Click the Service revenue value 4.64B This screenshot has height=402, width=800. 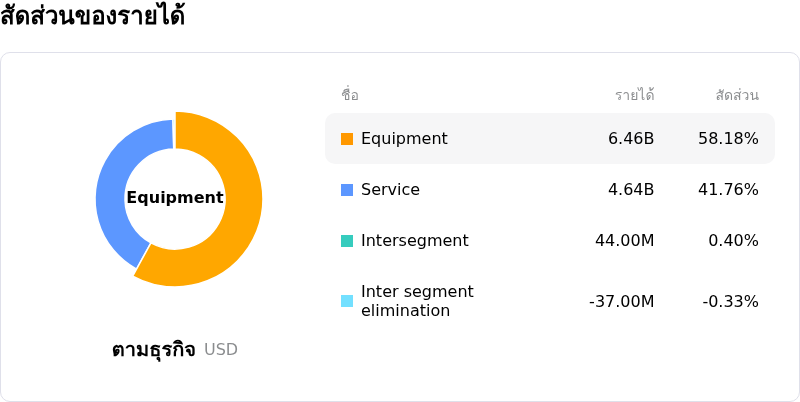(631, 190)
